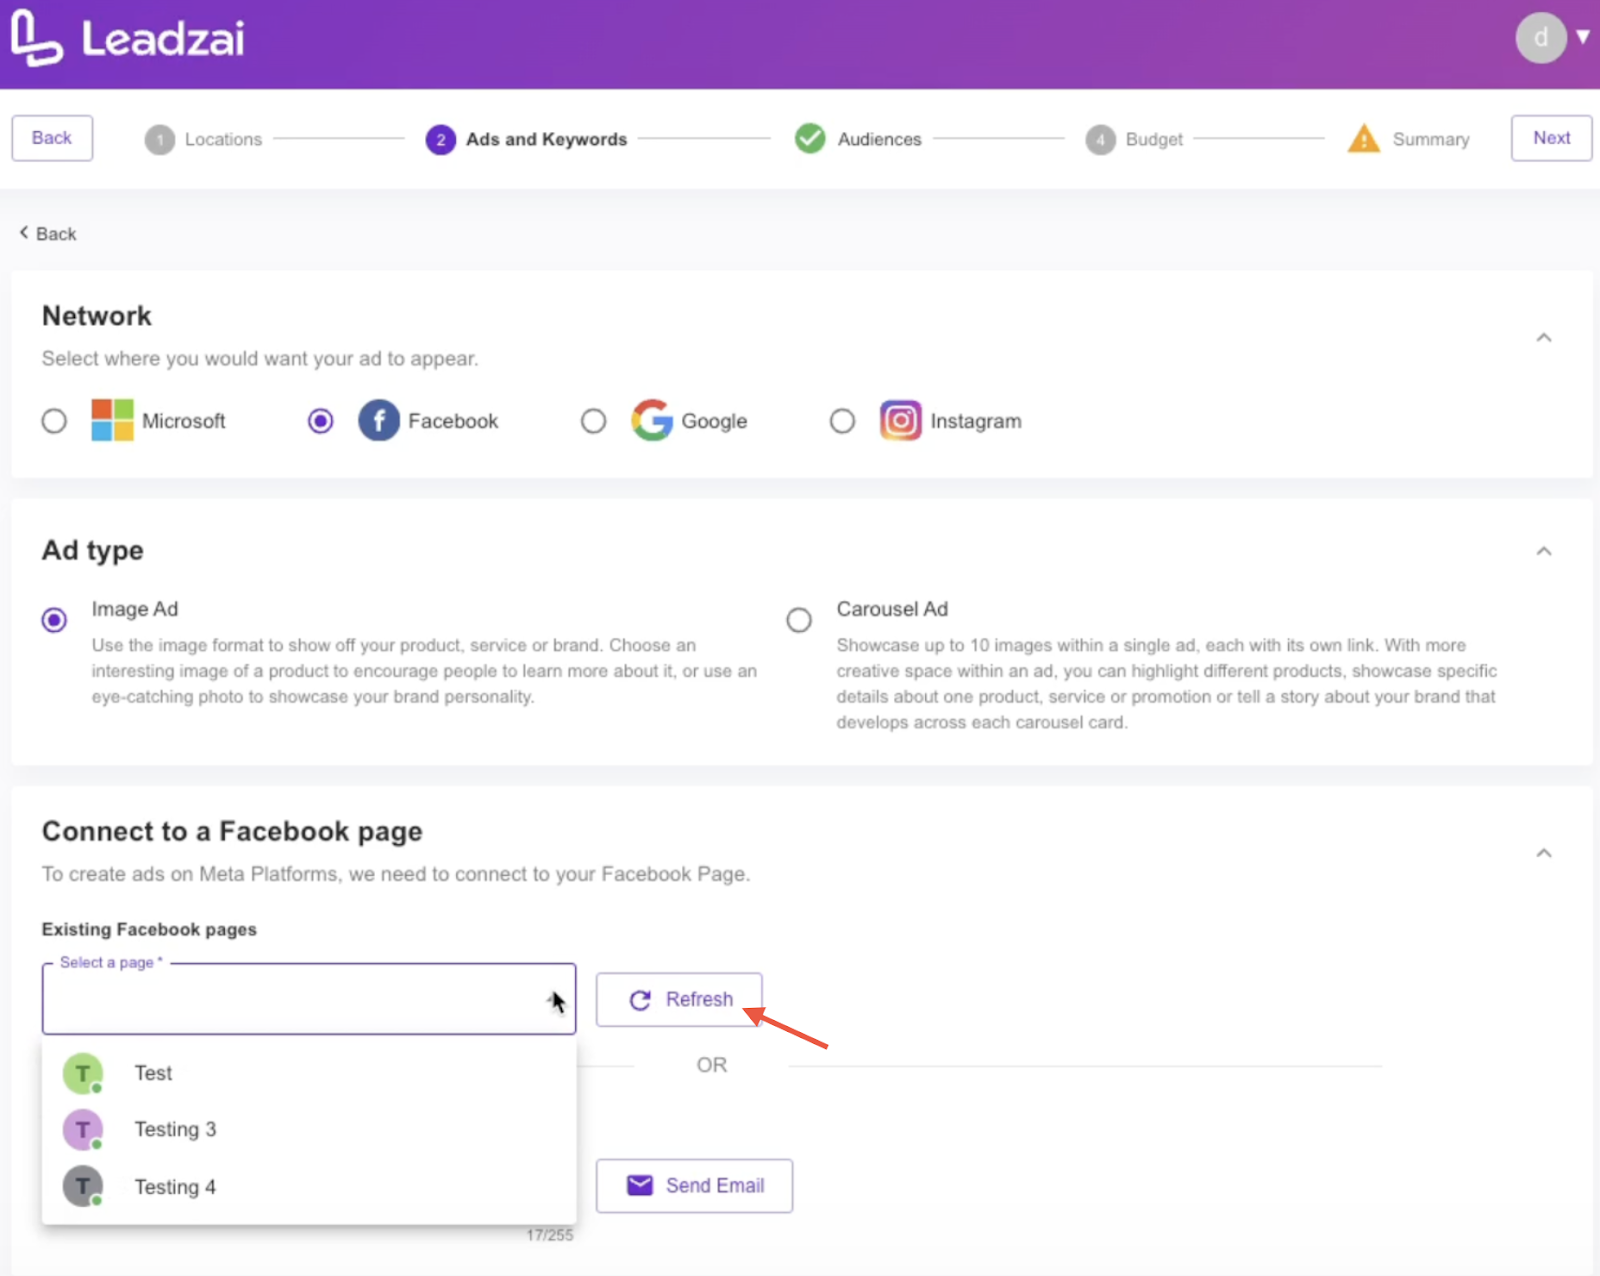
Task: Select the Microsoft network radio button
Action: tap(54, 421)
